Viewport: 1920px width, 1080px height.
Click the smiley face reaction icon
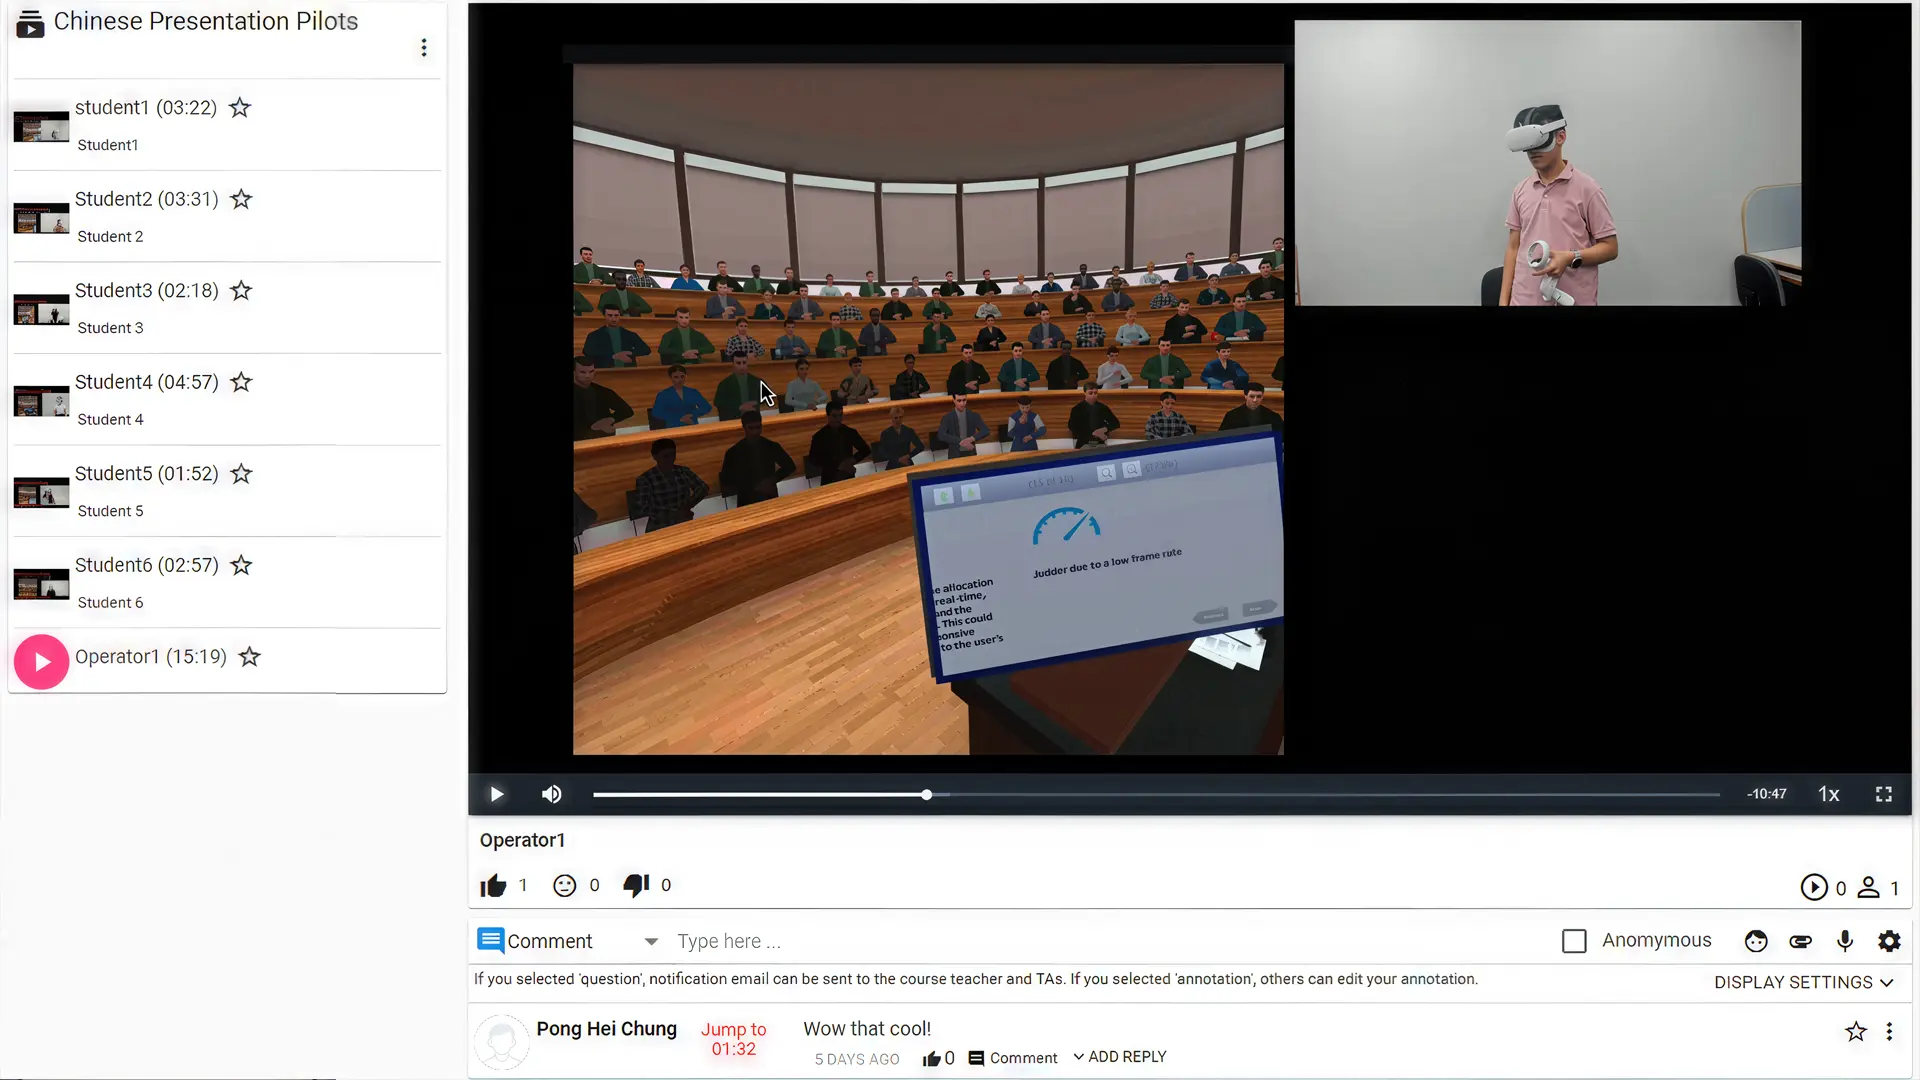[564, 885]
